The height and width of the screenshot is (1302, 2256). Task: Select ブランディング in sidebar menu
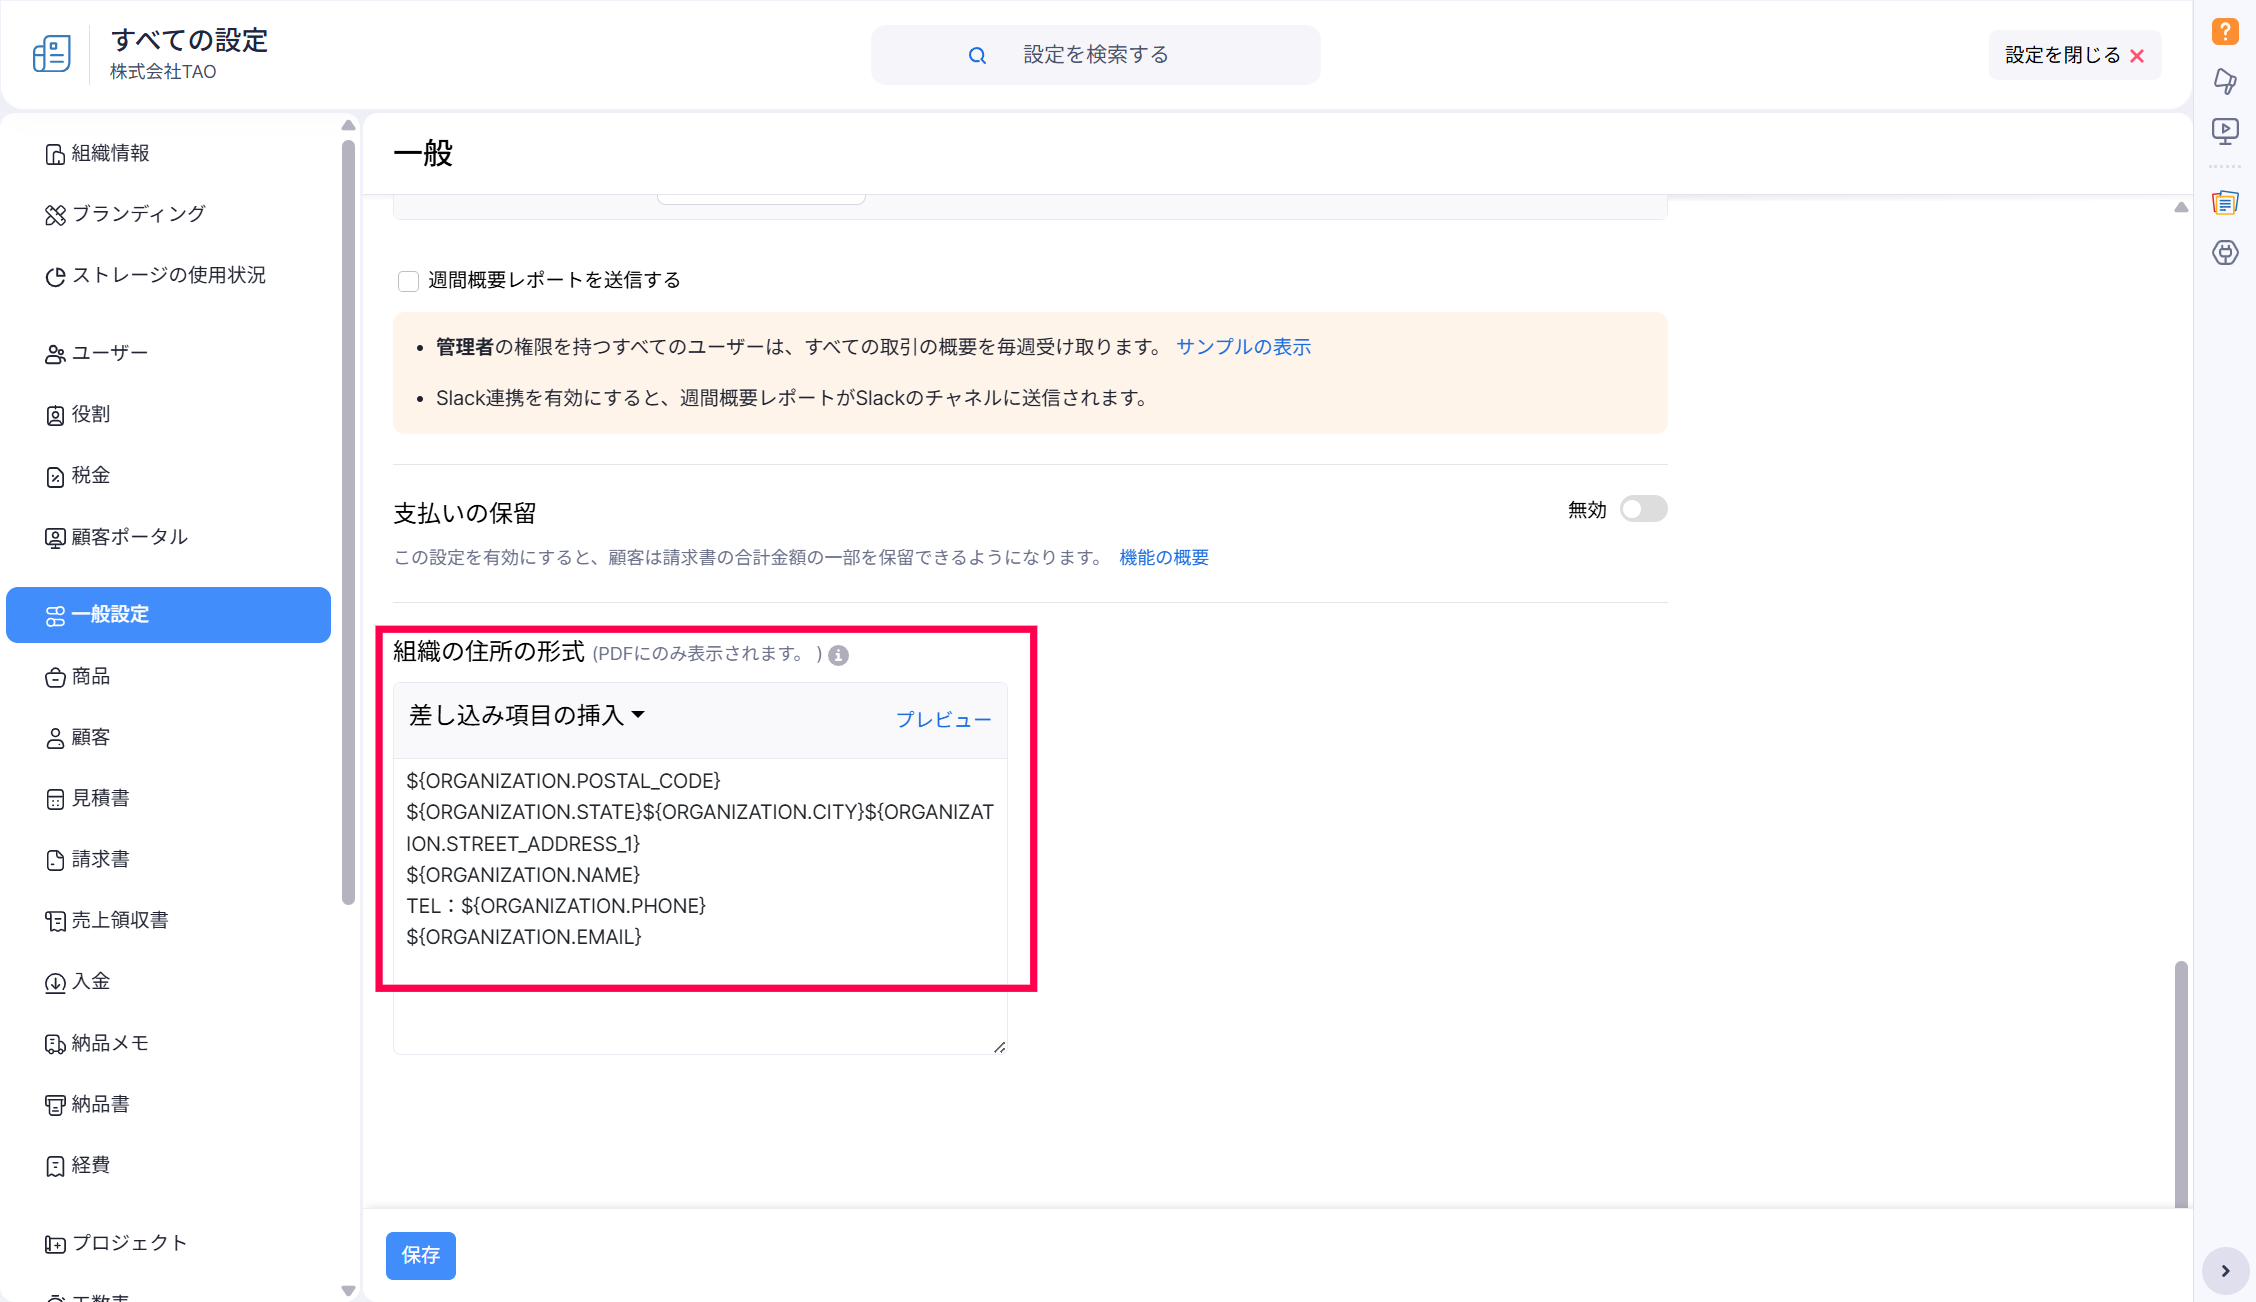point(138,214)
